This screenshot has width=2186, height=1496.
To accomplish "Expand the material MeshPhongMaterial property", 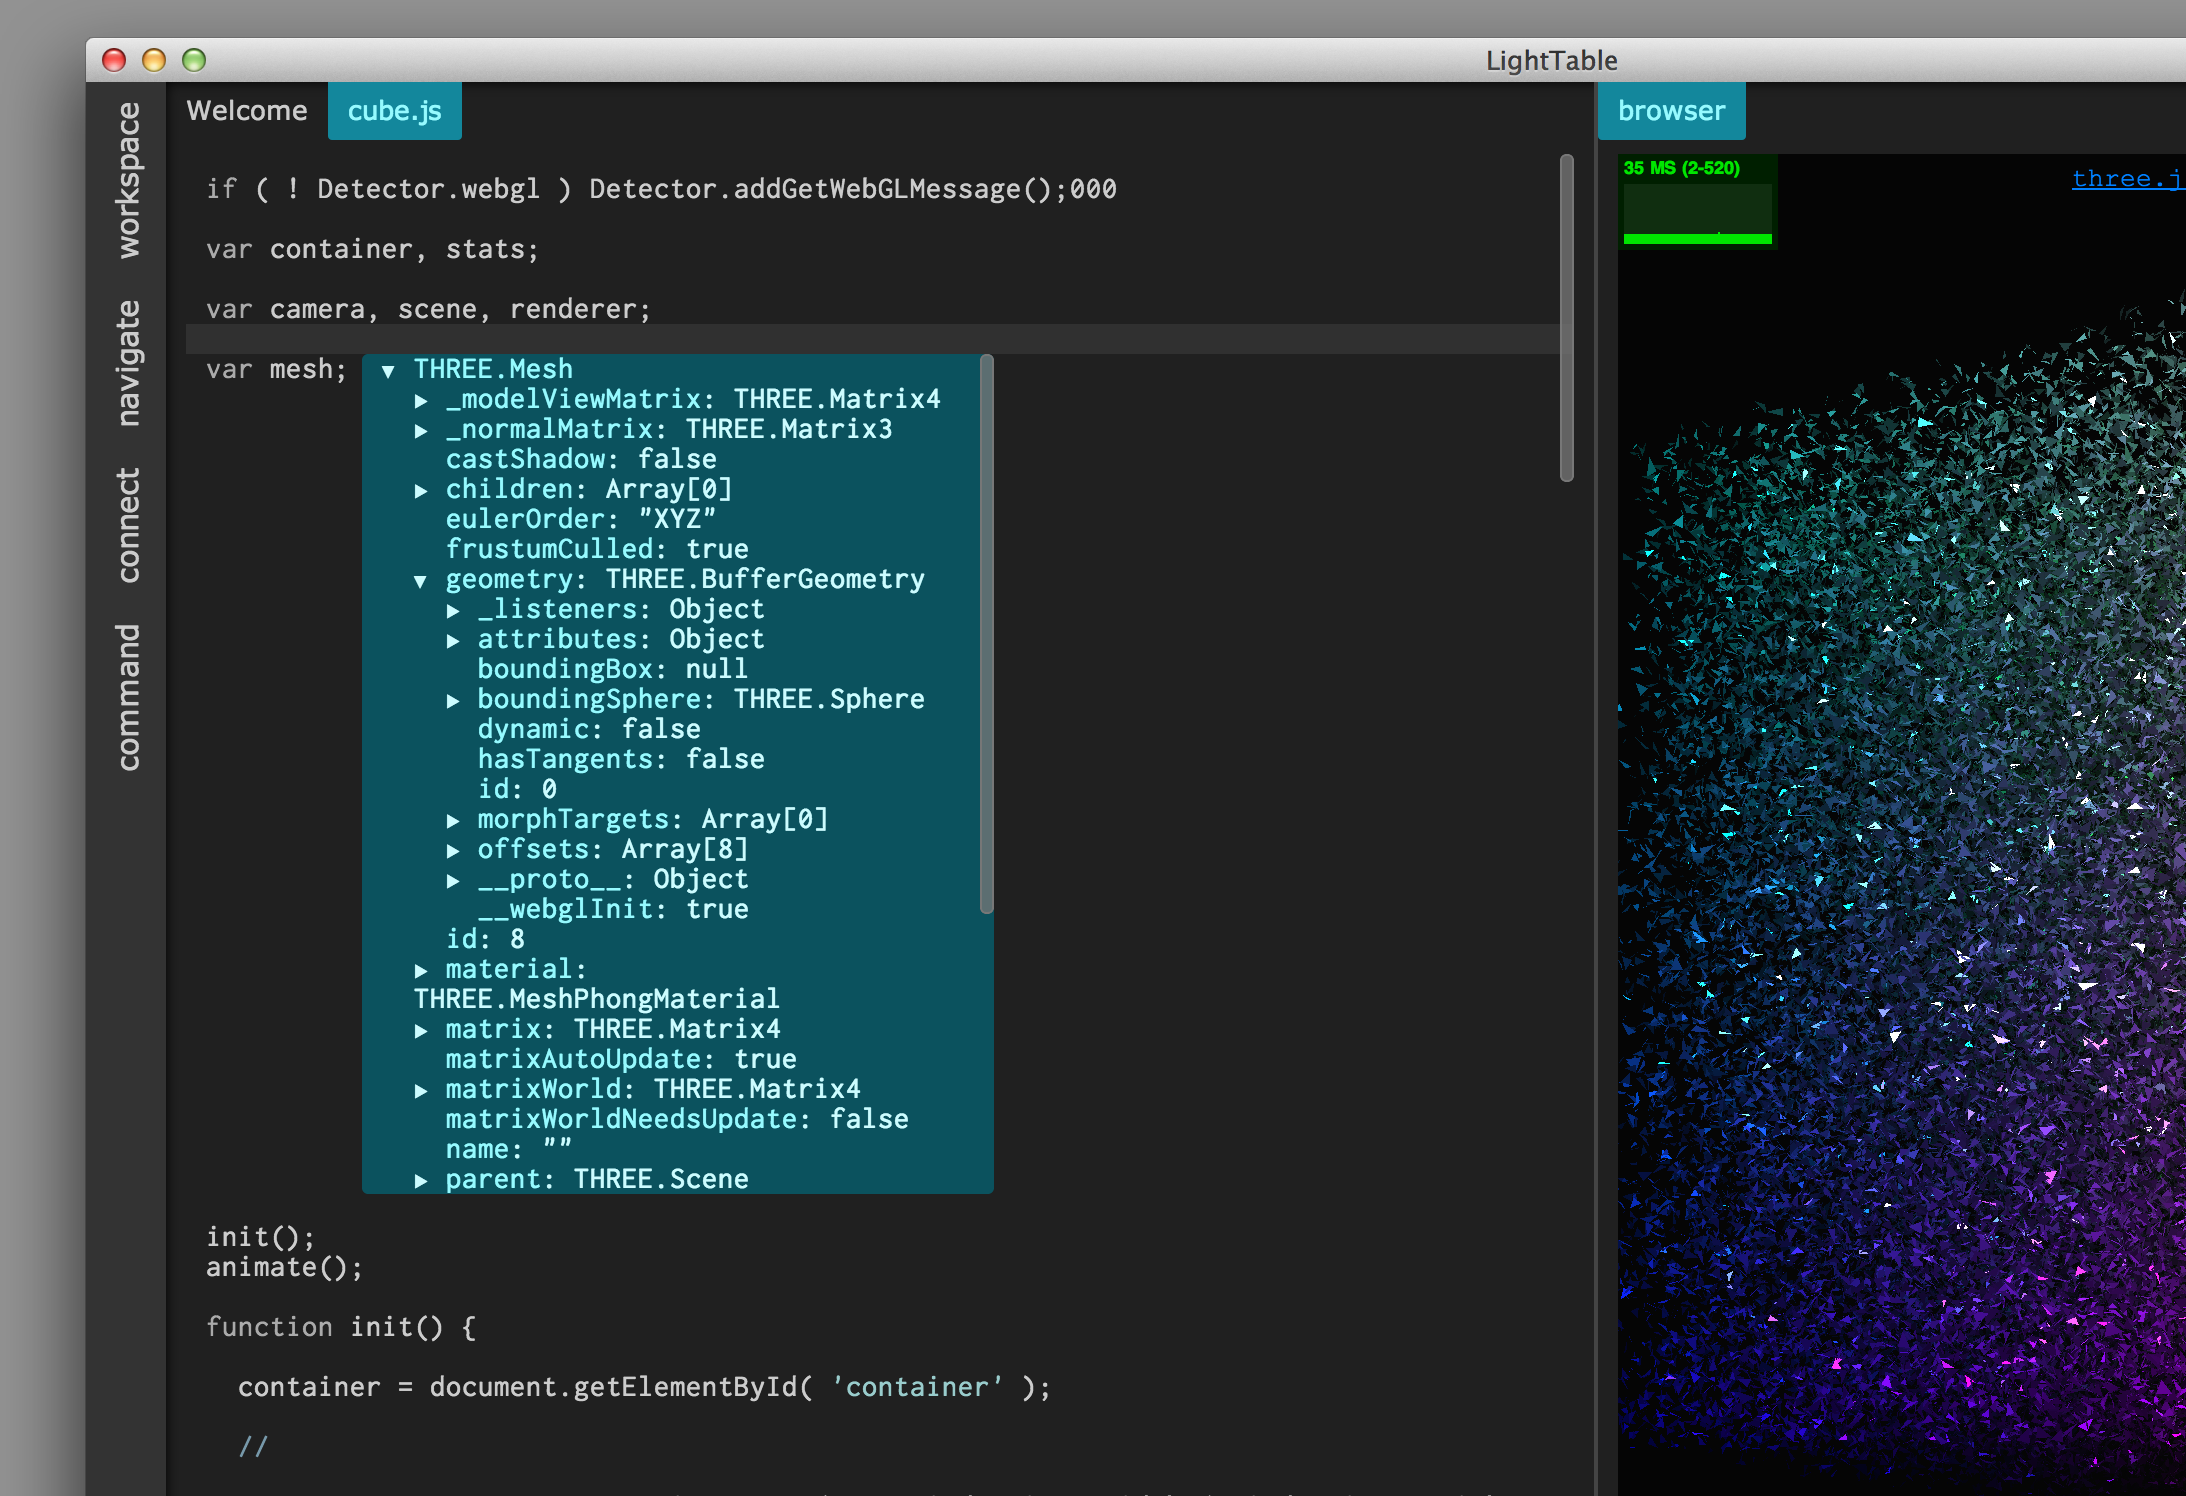I will (421, 971).
